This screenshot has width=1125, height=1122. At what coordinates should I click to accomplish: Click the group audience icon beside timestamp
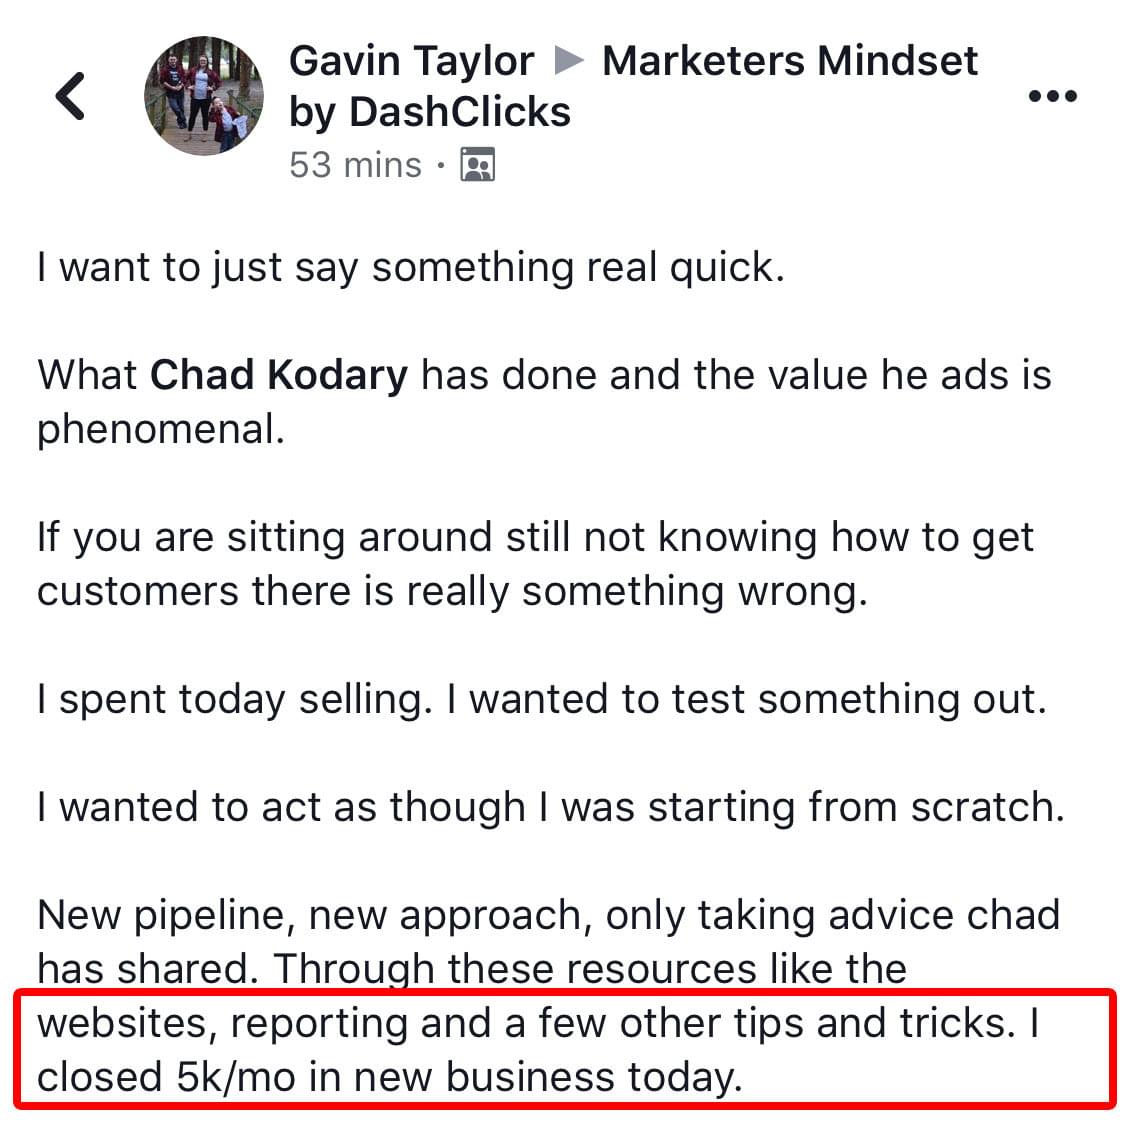(x=477, y=165)
